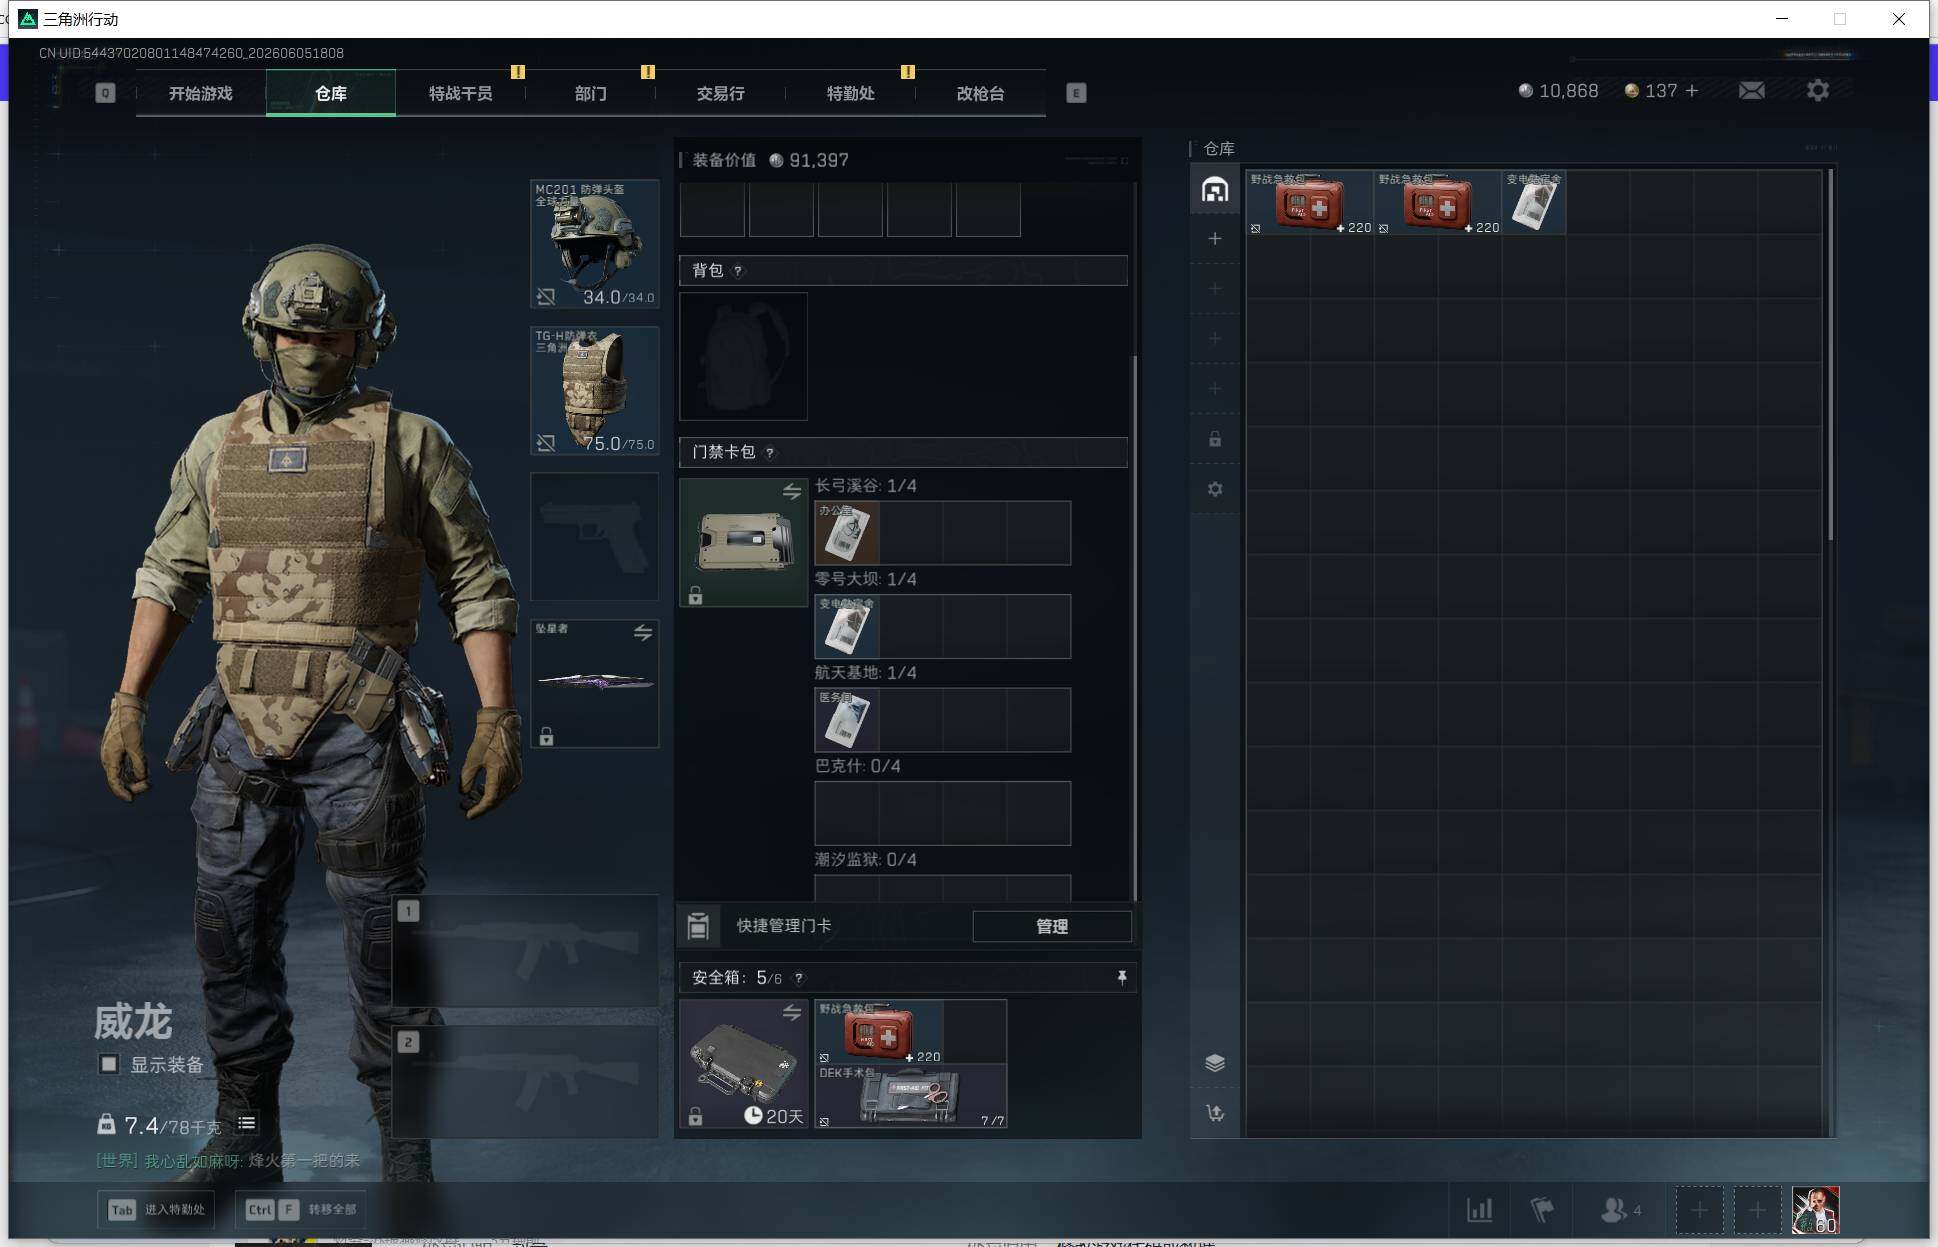Click the padlock icon in the warehouse sidebar
1938x1247 pixels.
[1215, 439]
